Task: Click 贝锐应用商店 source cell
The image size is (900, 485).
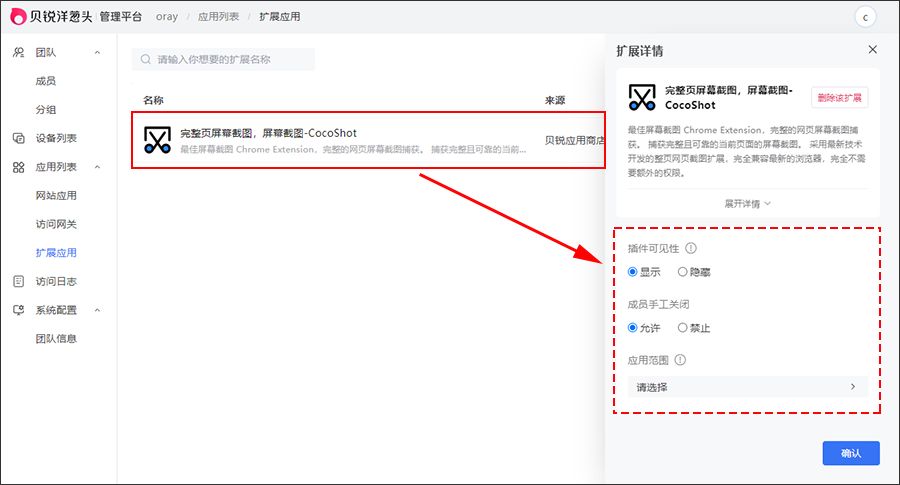Action: click(x=574, y=140)
